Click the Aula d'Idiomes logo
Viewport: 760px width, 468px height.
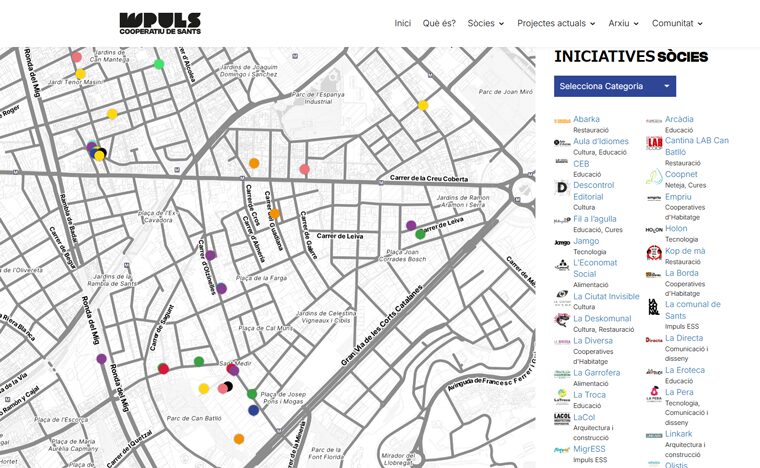click(x=562, y=143)
